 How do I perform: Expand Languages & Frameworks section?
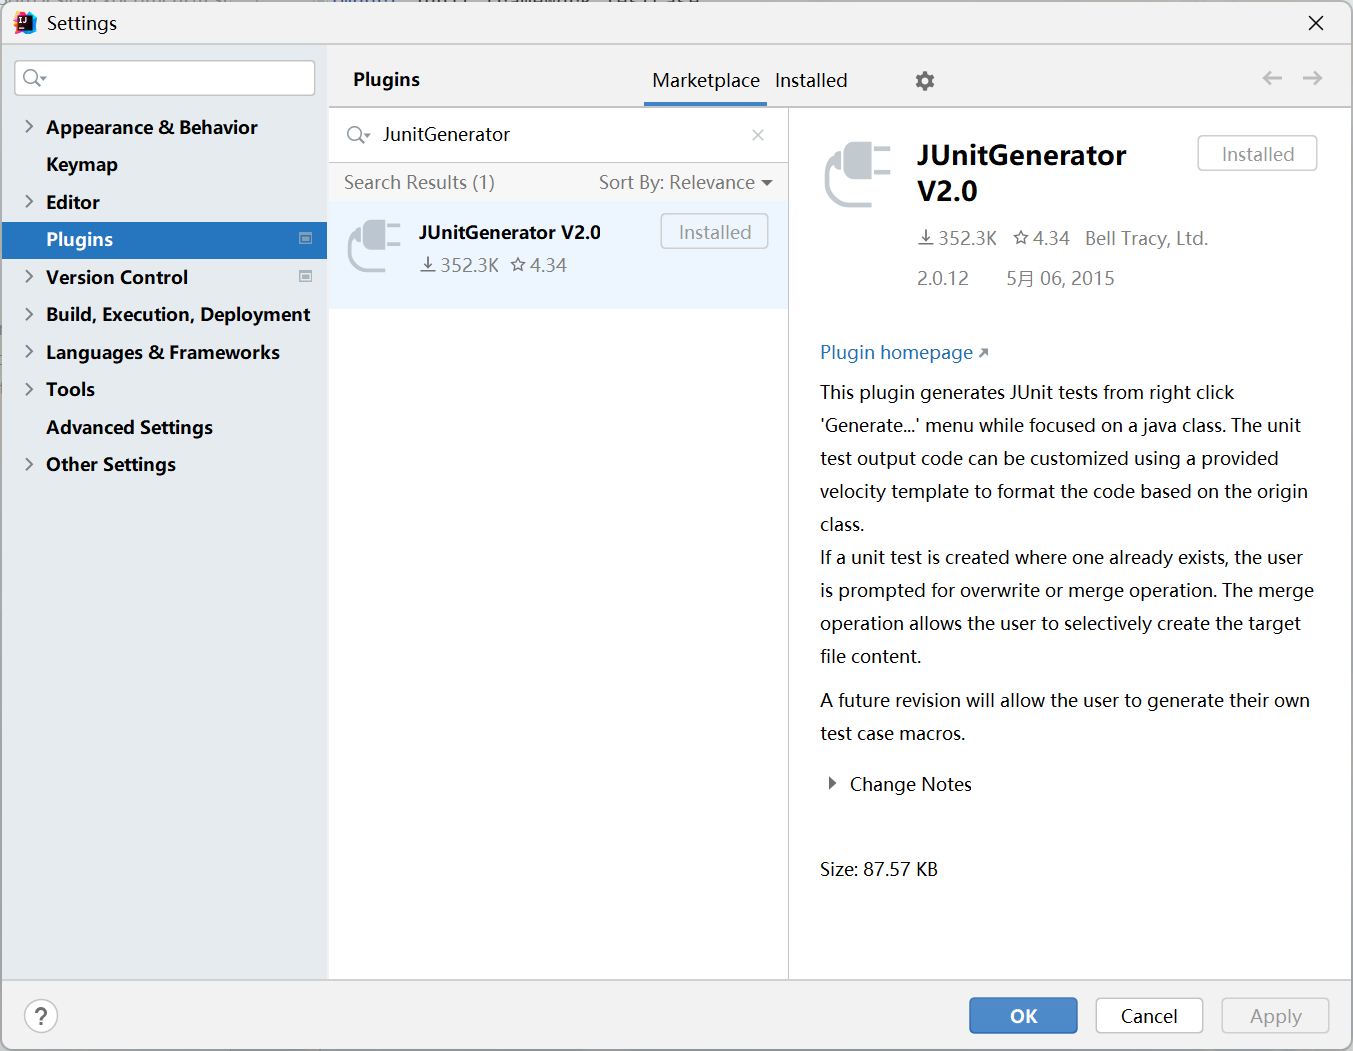29,351
